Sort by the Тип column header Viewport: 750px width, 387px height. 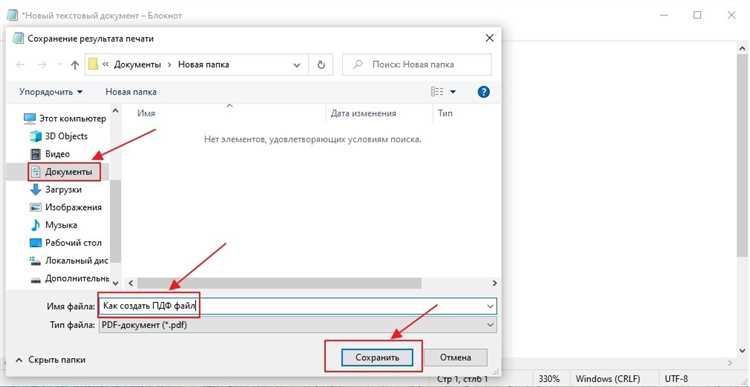tap(445, 114)
